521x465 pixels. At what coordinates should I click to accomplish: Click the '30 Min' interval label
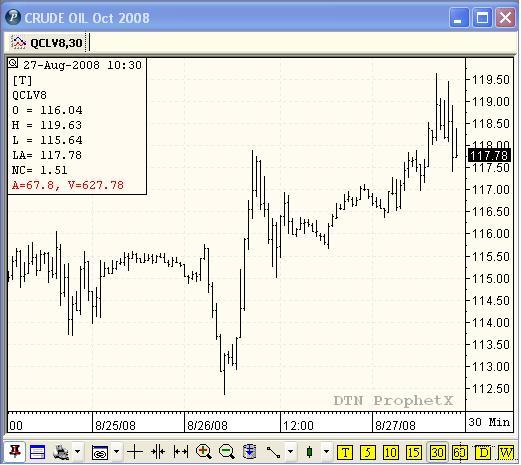[x=489, y=422]
